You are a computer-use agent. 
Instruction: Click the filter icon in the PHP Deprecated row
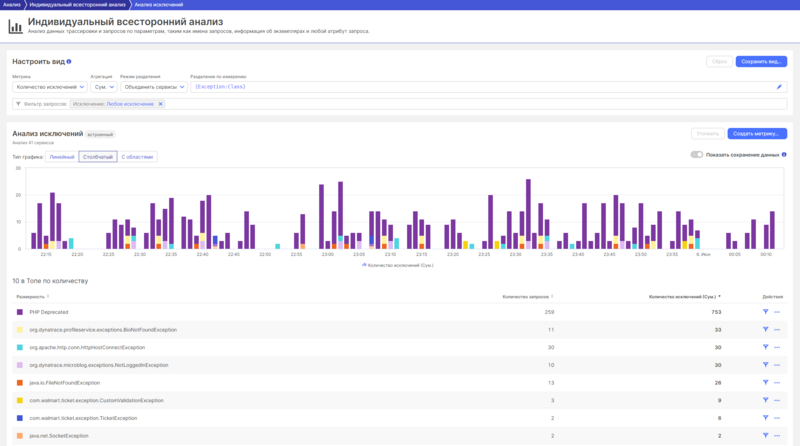pos(765,312)
